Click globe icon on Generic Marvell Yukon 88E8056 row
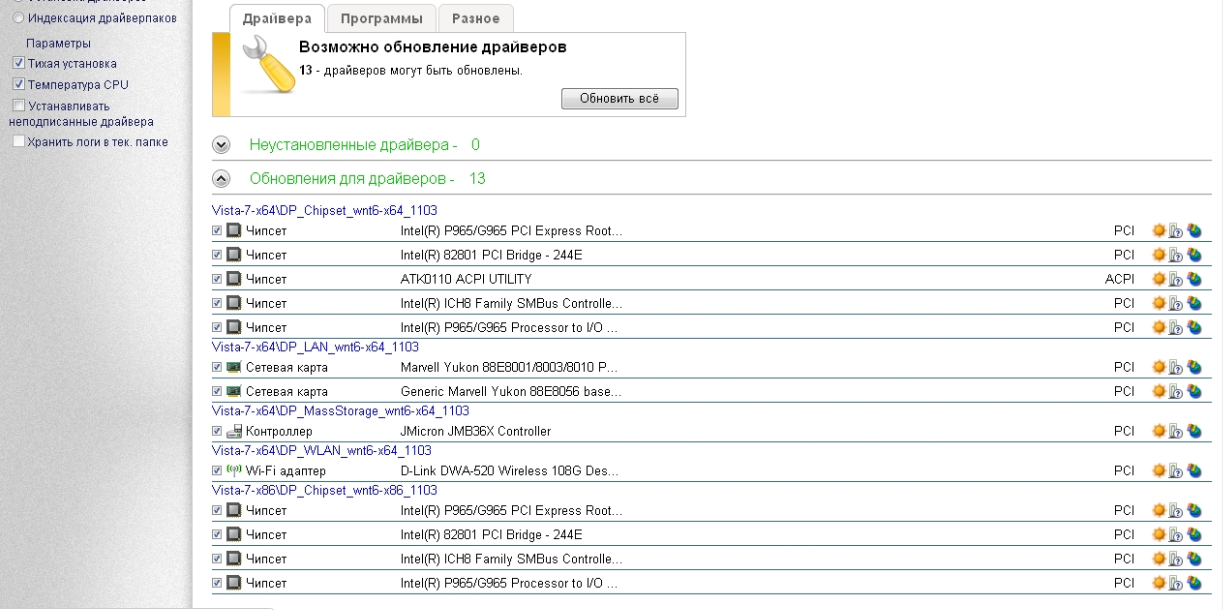 1193,391
